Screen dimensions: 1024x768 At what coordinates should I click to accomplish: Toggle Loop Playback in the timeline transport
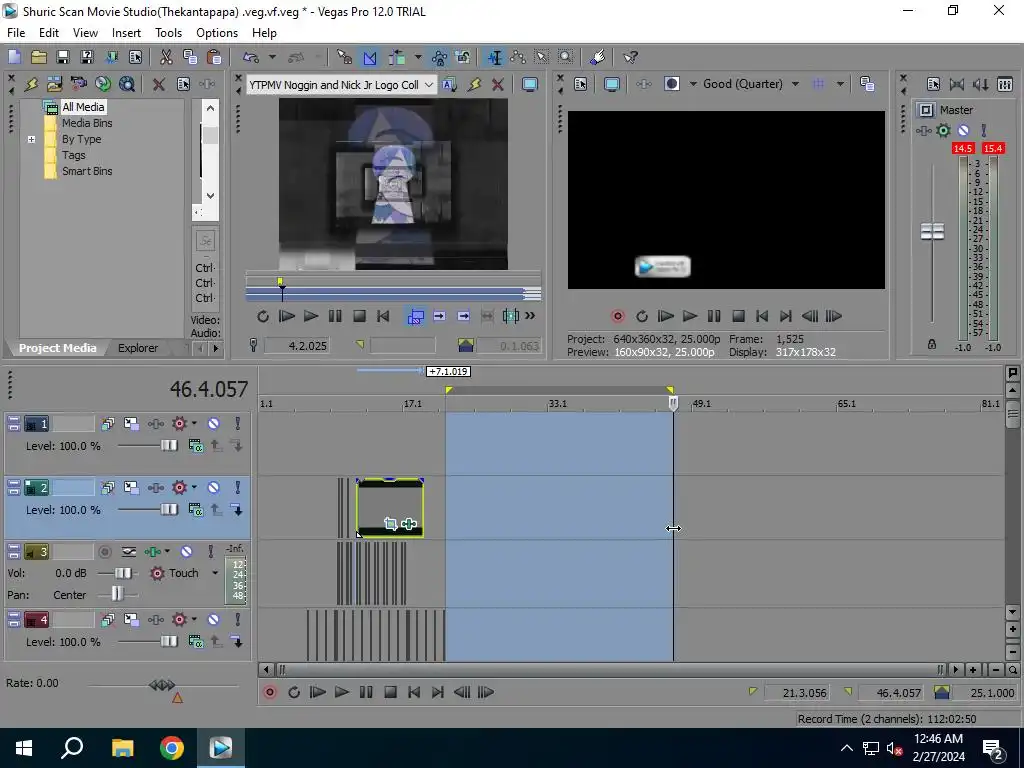pyautogui.click(x=294, y=692)
